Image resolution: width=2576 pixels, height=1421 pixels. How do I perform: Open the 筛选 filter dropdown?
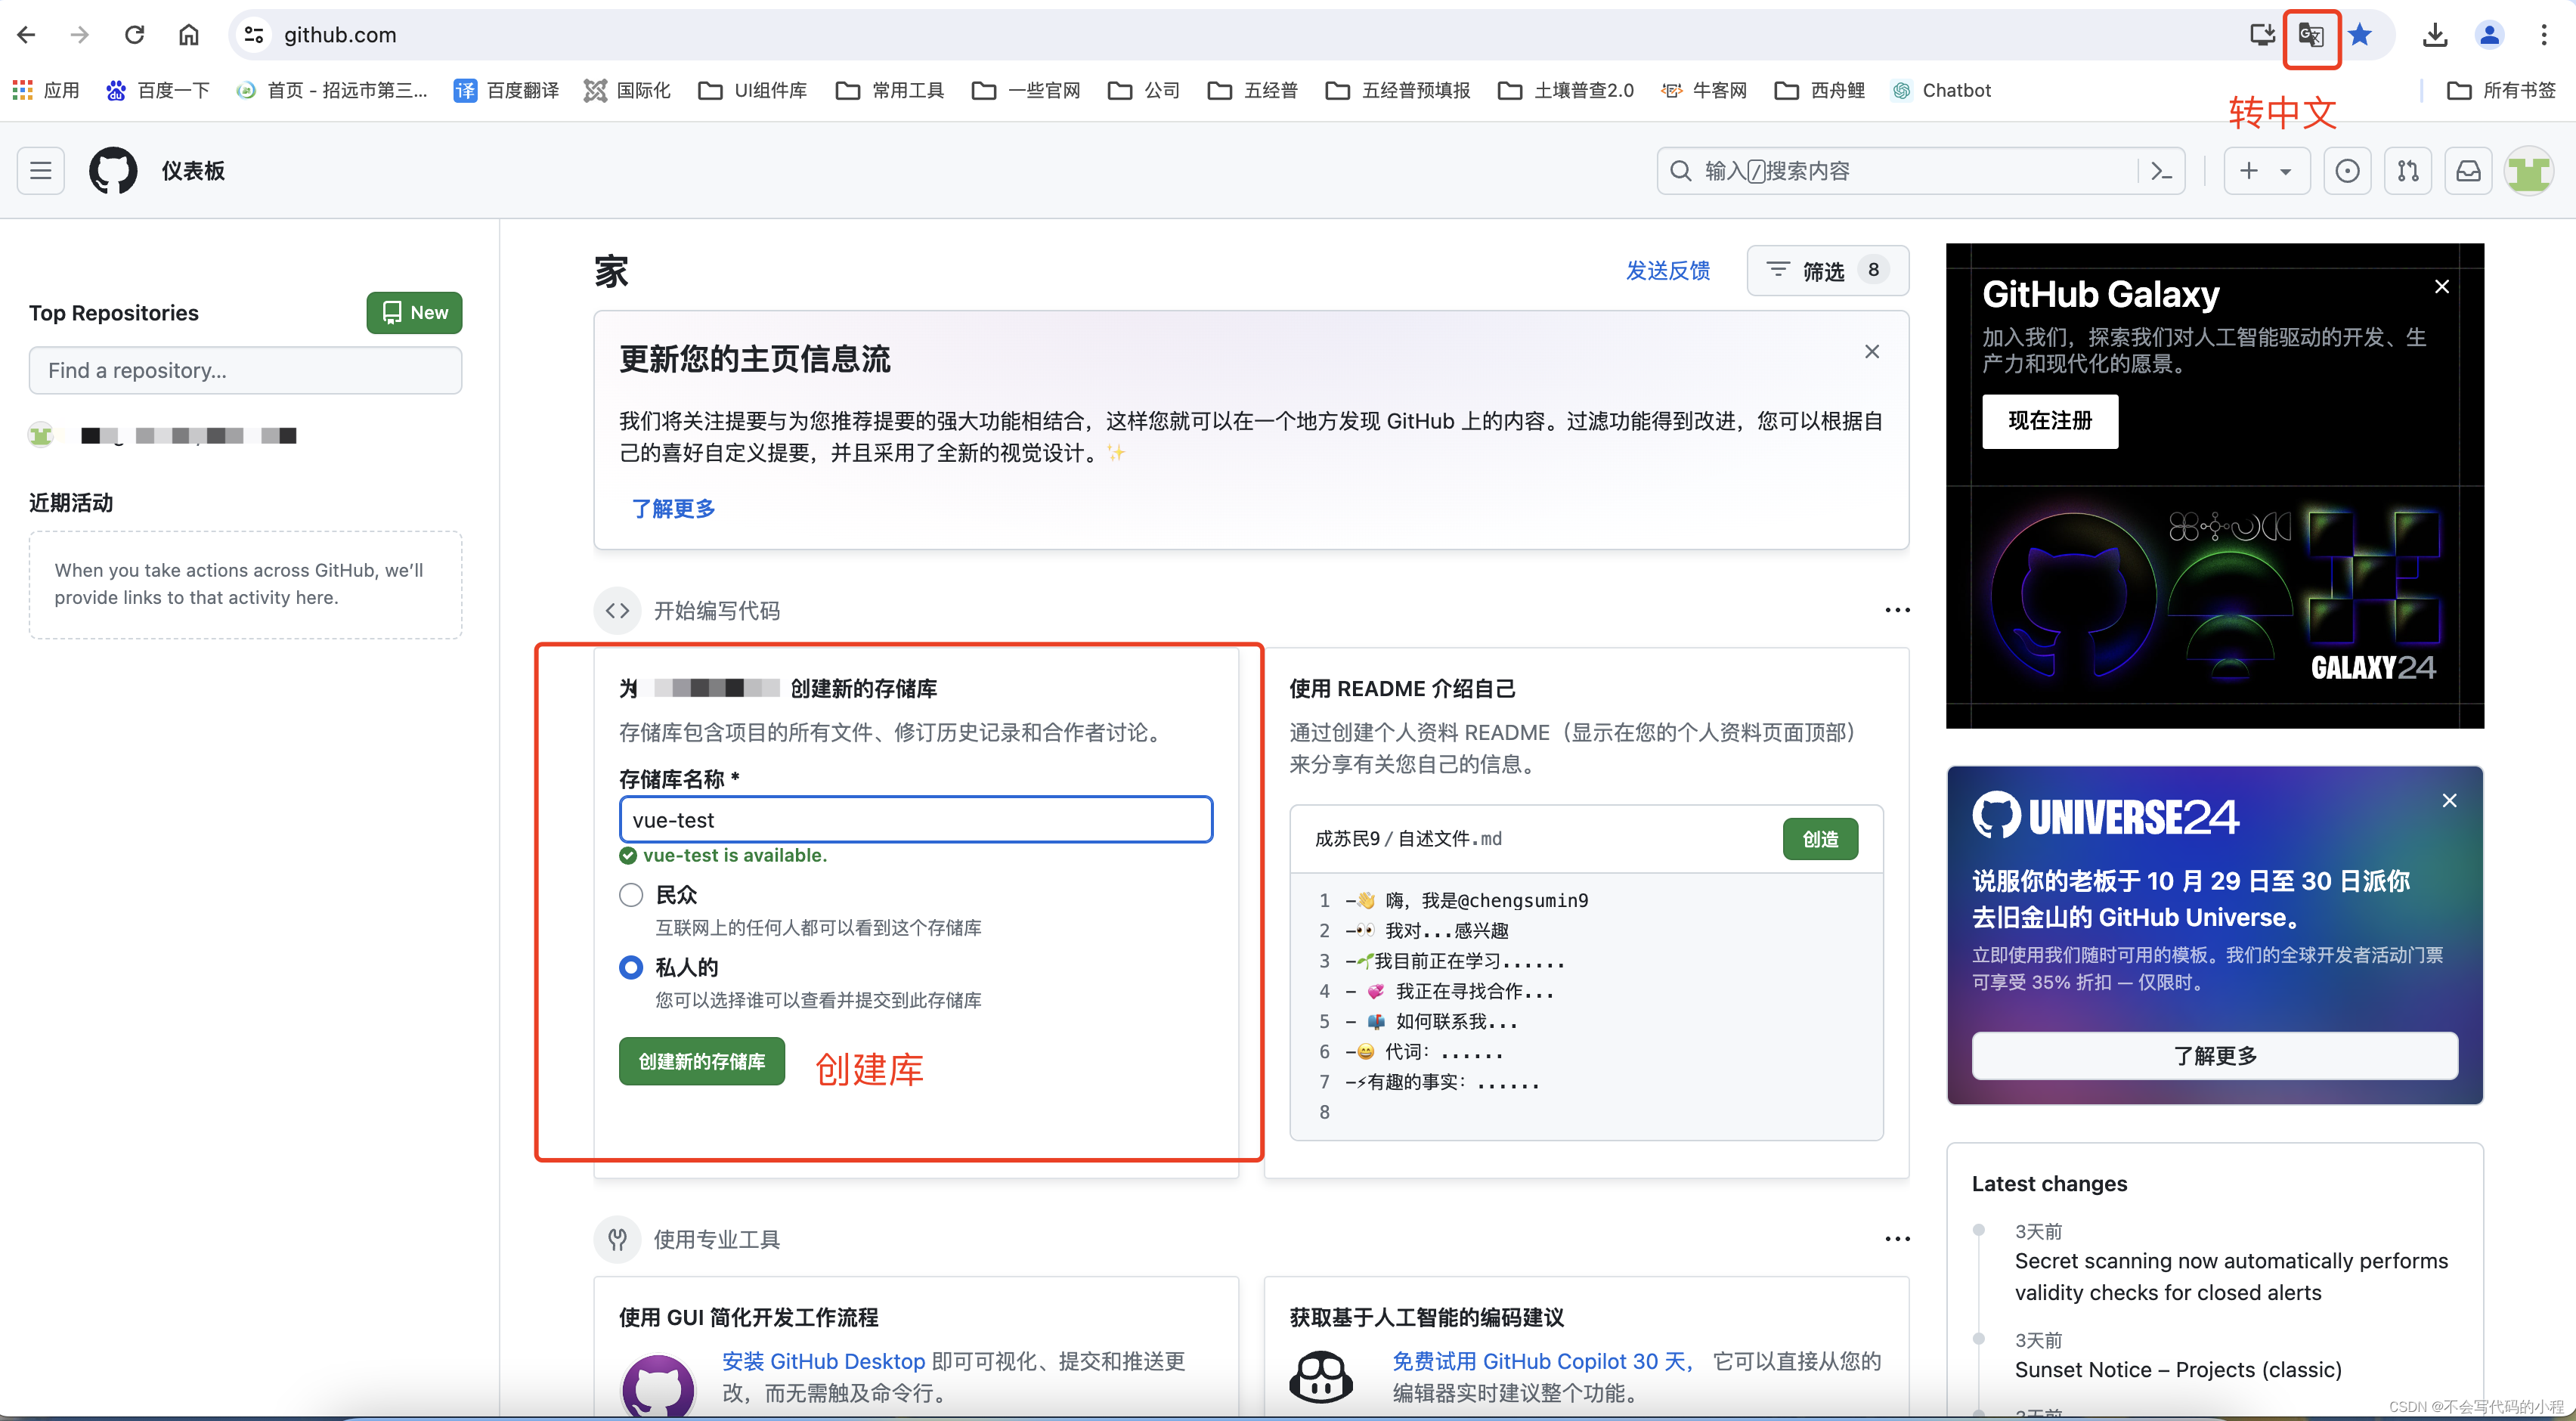1827,270
